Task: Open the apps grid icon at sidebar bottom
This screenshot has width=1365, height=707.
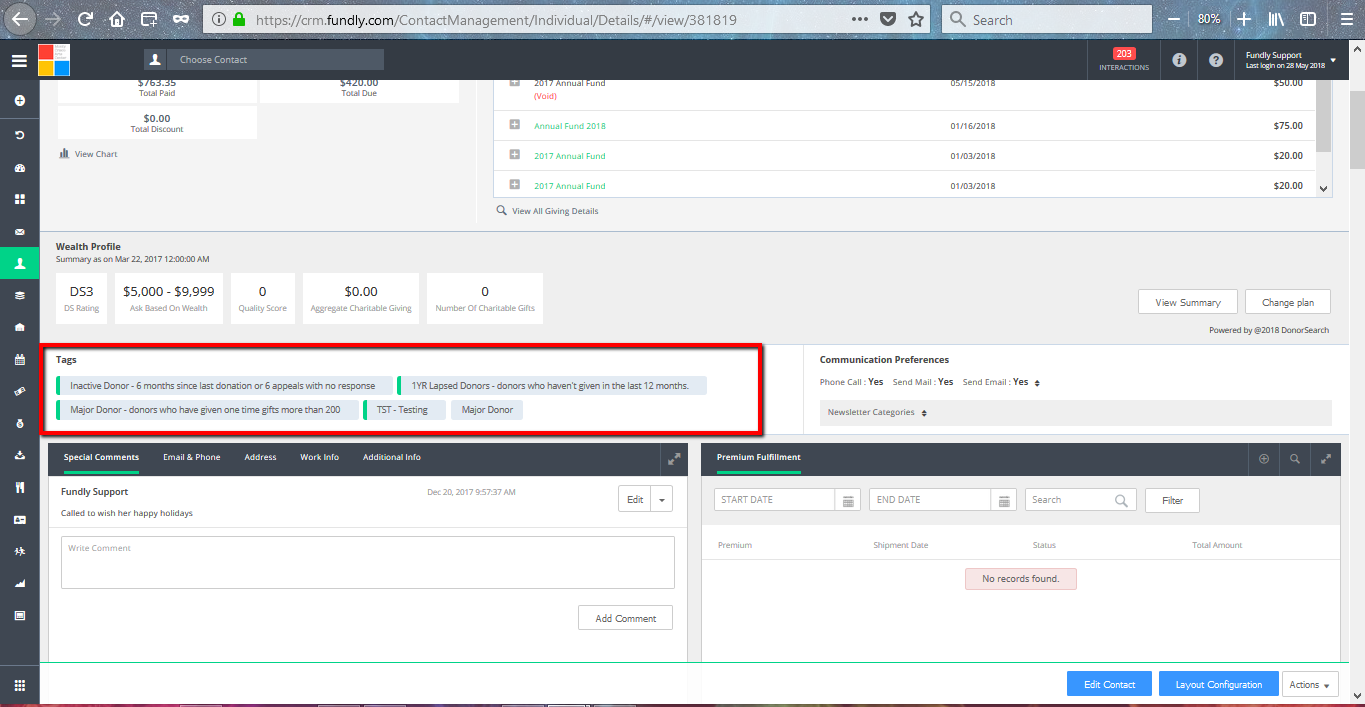Action: coord(19,685)
